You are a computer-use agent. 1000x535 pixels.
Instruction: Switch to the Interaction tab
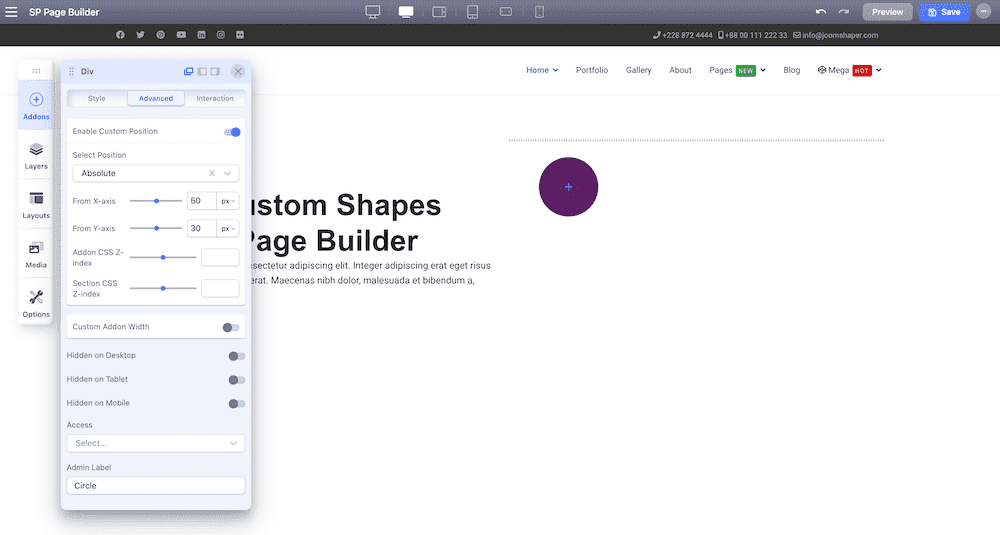215,98
